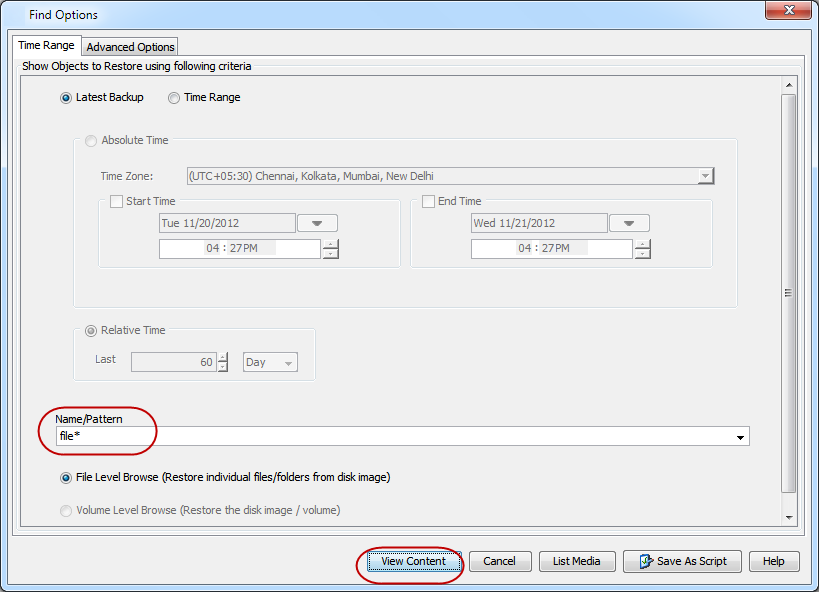This screenshot has width=819, height=592.
Task: Choose File Level Browse option
Action: click(67, 478)
